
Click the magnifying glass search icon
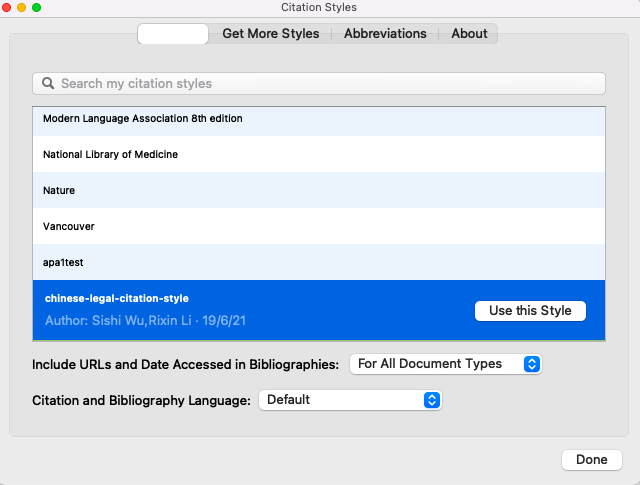(48, 83)
